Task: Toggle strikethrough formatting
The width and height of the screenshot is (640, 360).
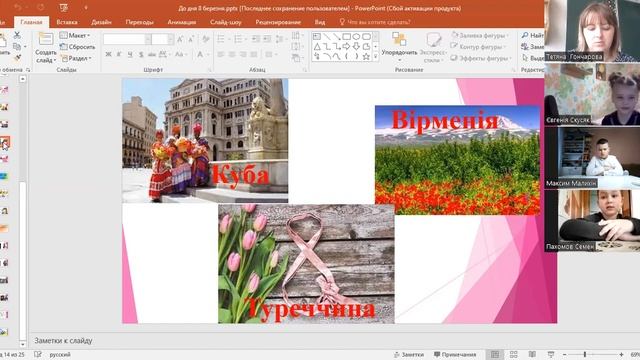Action: (x=152, y=54)
